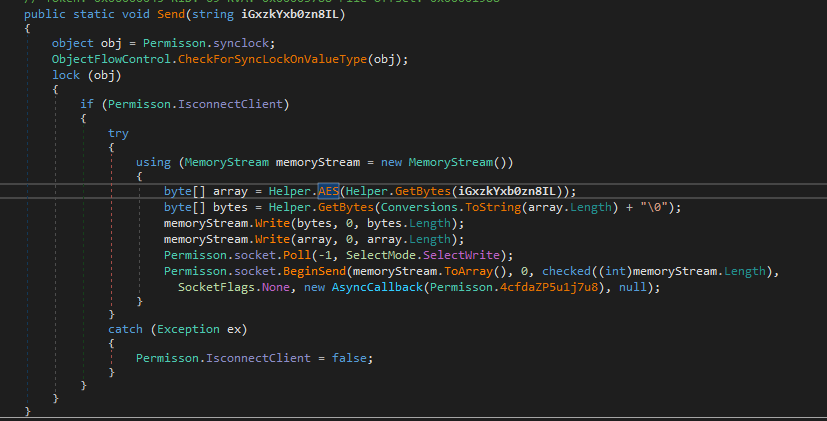827x421 pixels.
Task: Click the ToArray method call
Action: point(468,271)
